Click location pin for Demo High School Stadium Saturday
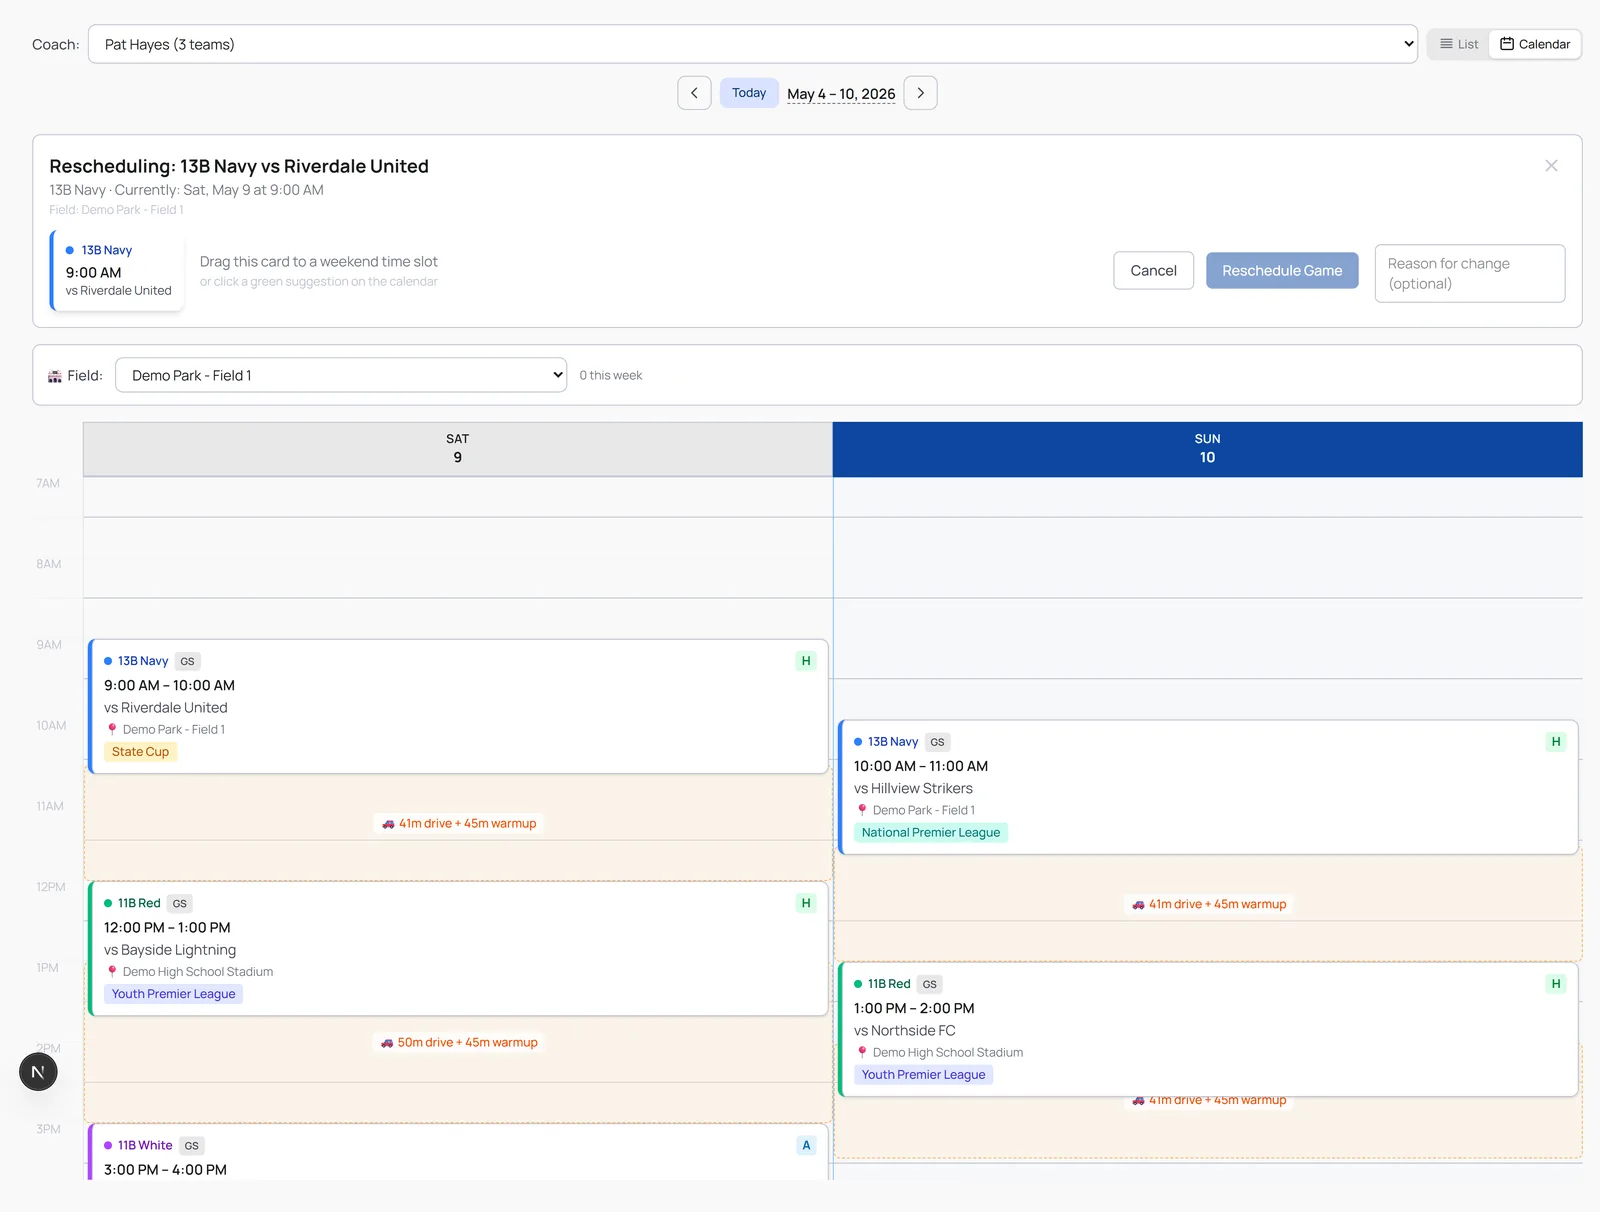This screenshot has height=1212, width=1600. click(112, 971)
